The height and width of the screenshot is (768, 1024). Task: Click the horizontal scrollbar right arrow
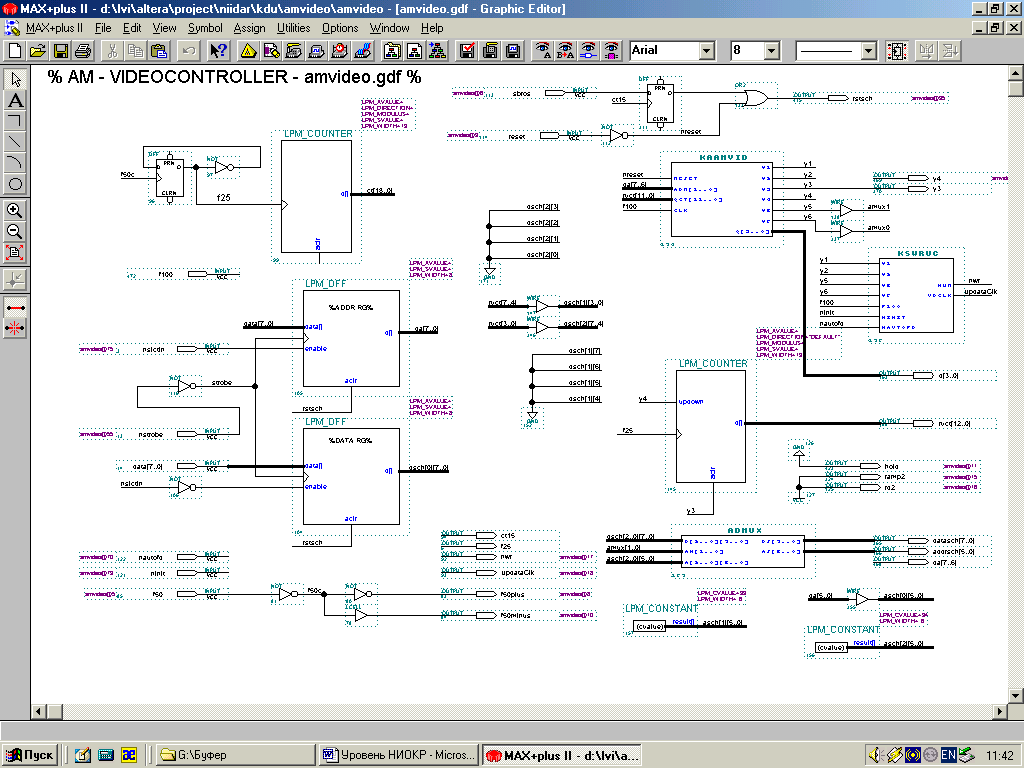coord(1000,711)
